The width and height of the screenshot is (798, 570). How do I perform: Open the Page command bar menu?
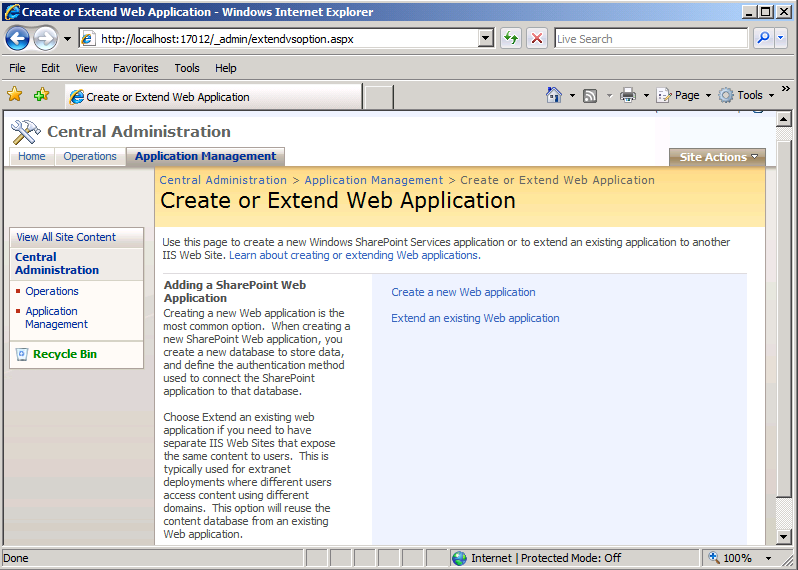click(x=683, y=95)
